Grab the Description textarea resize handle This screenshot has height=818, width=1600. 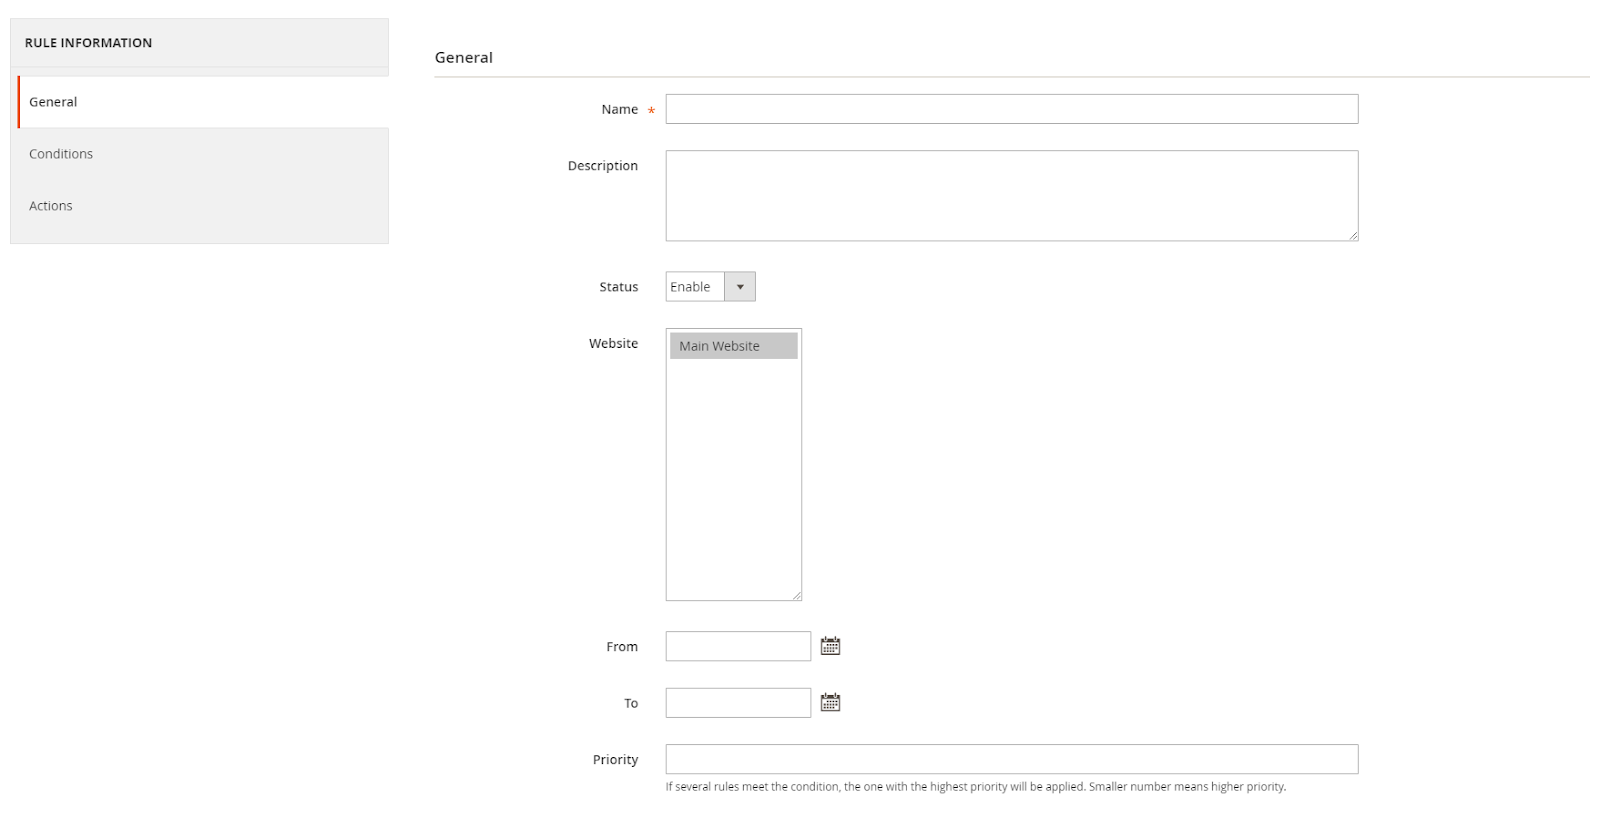(x=1353, y=235)
